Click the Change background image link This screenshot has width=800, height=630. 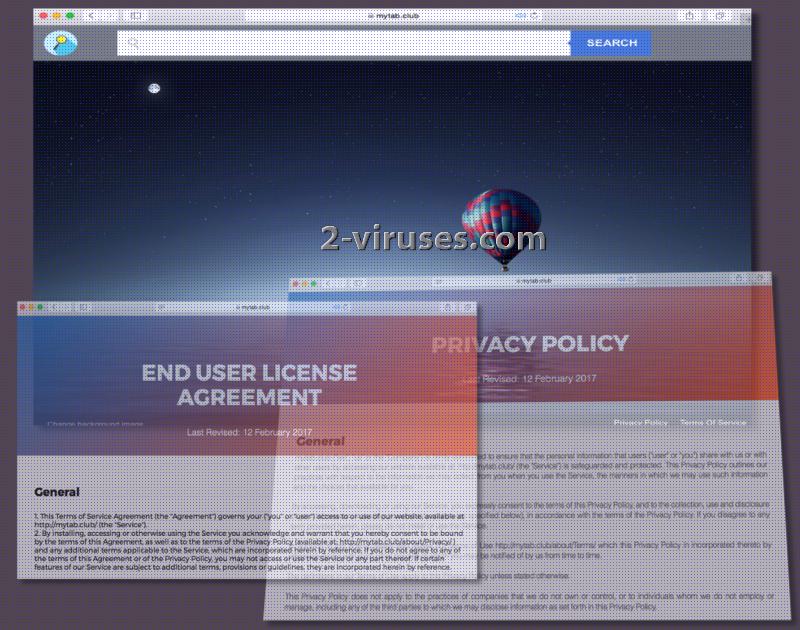[x=95, y=424]
